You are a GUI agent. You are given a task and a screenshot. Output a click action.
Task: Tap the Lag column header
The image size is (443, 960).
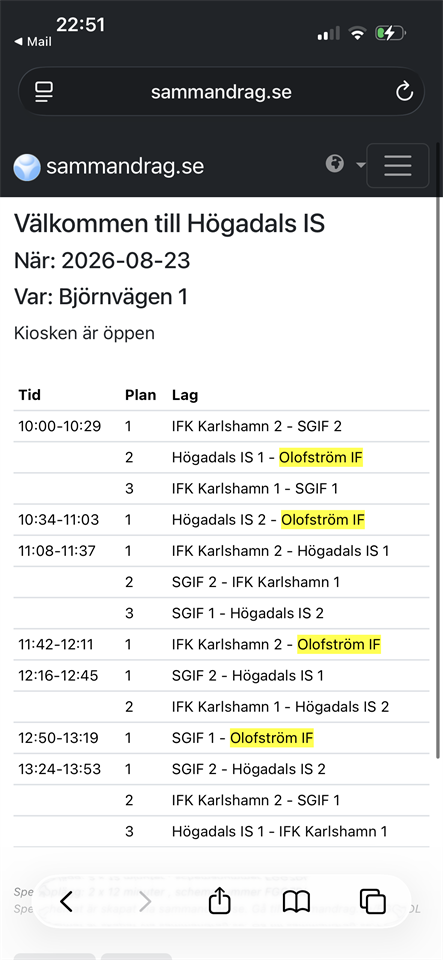(185, 395)
